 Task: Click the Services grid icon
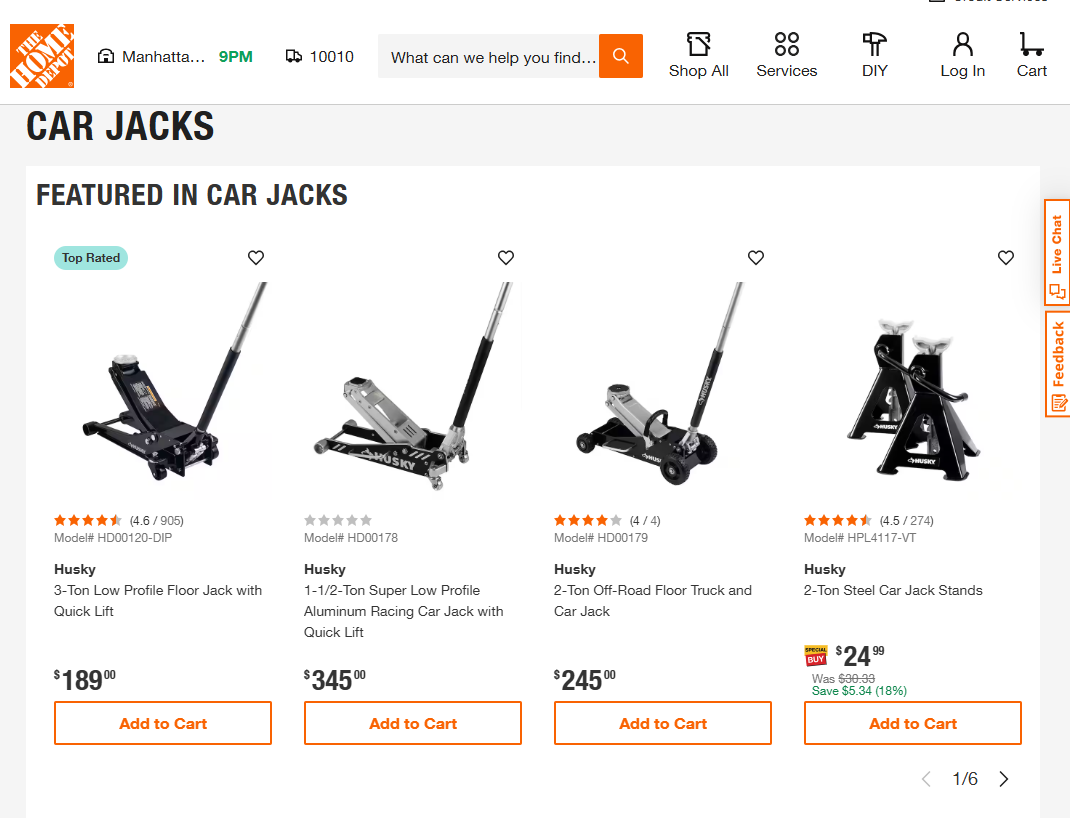point(786,45)
